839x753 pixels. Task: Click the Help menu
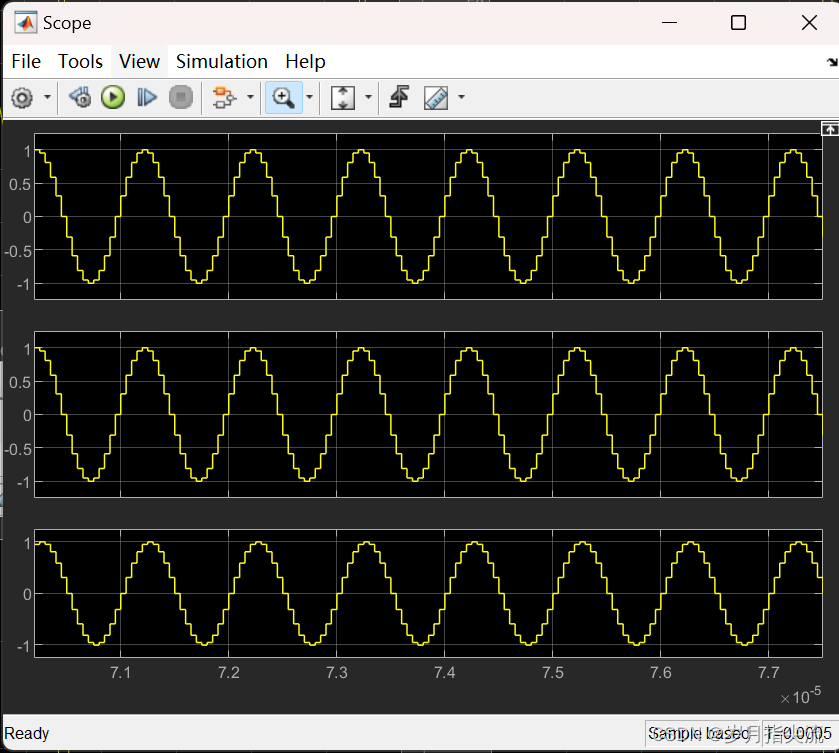[x=305, y=61]
